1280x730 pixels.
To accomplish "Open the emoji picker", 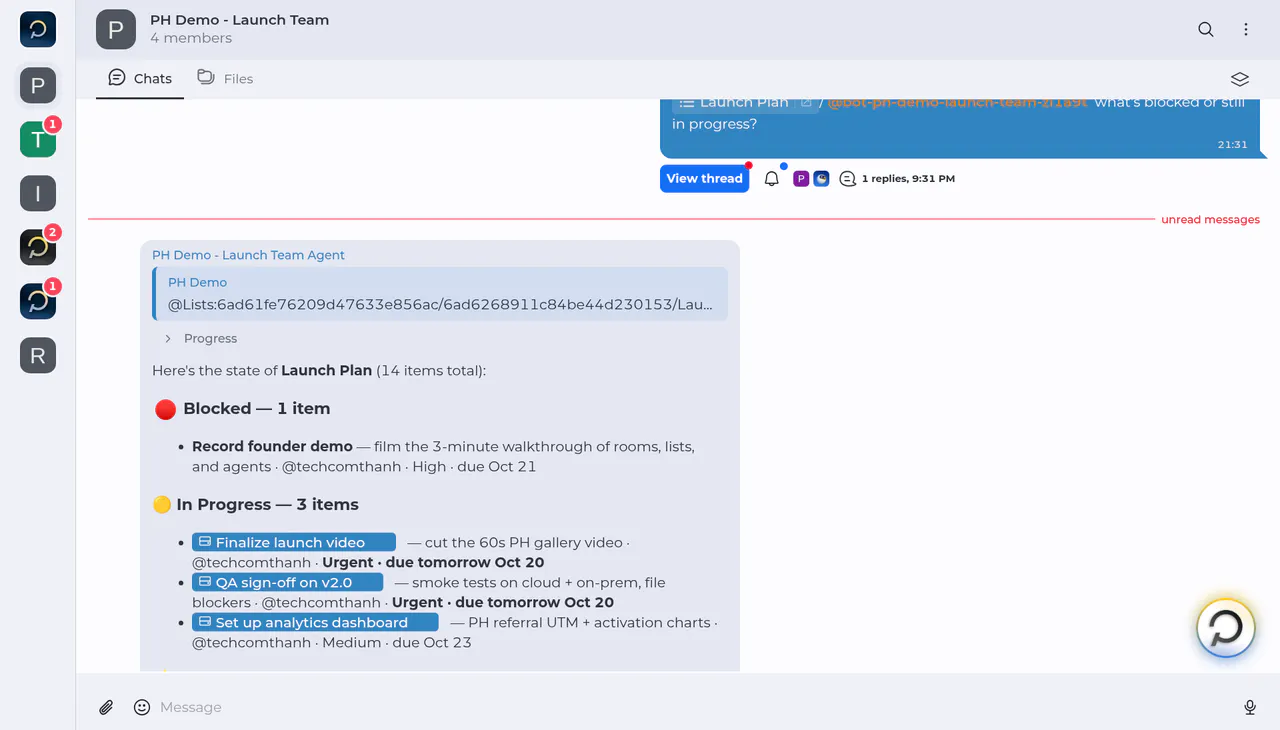I will coord(142,707).
